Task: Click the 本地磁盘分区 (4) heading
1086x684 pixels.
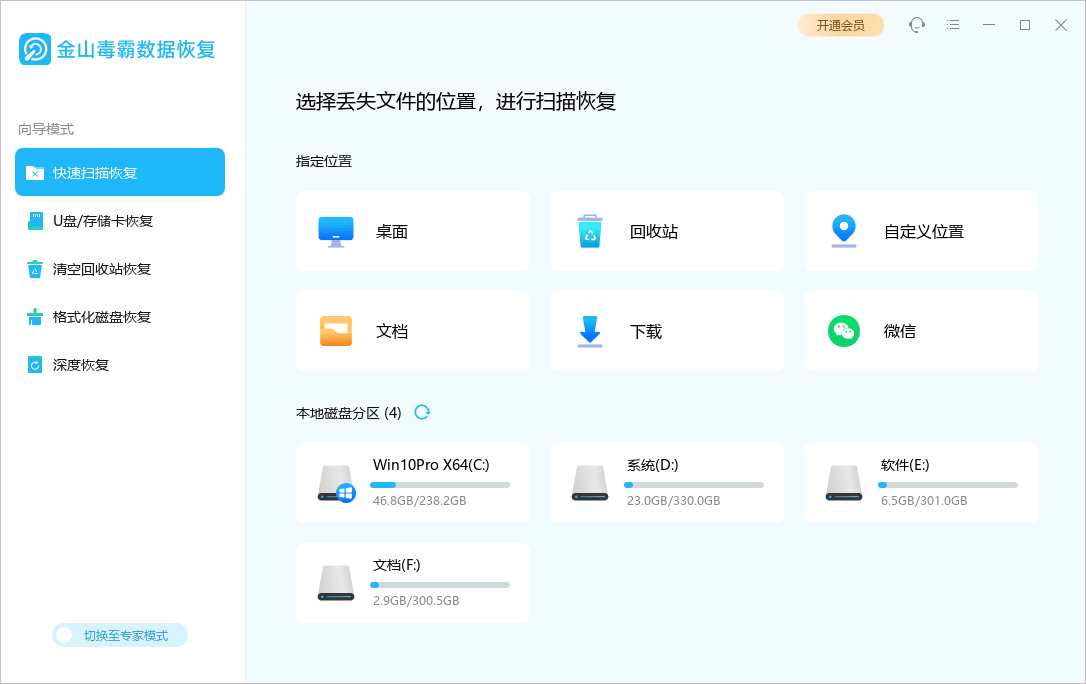Action: click(348, 413)
